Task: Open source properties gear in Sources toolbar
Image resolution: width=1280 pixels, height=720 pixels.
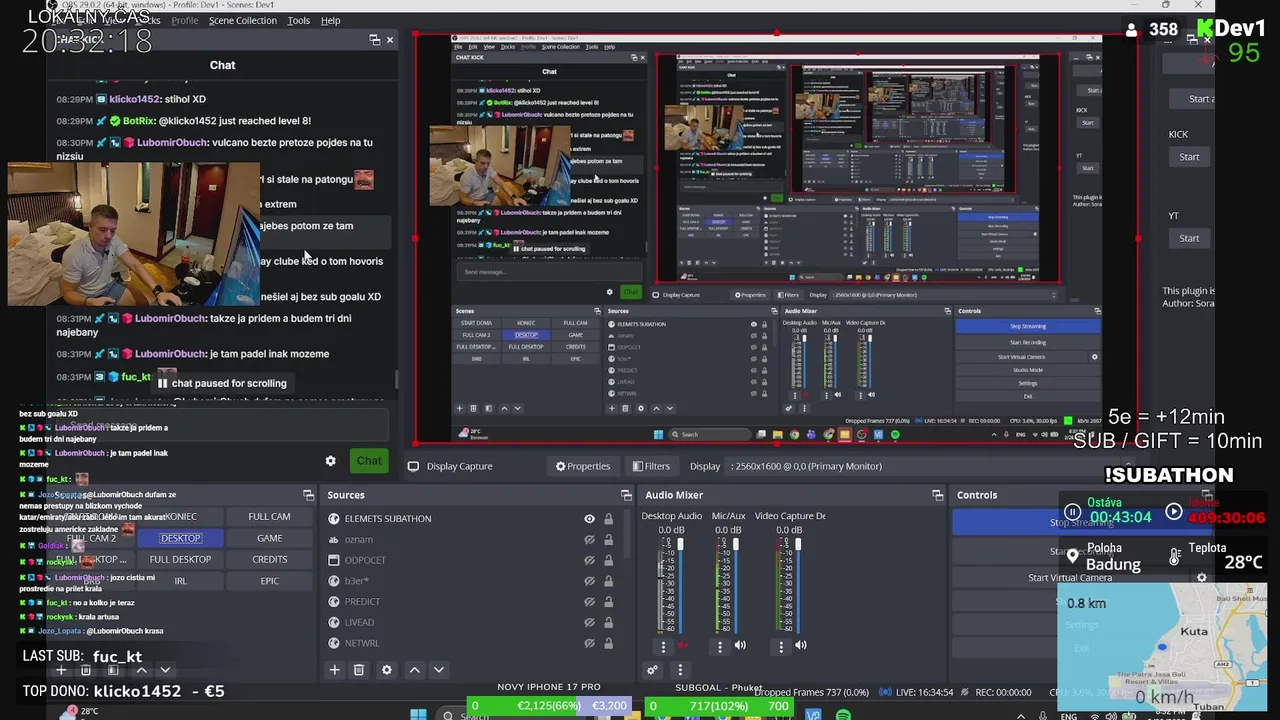Action: [x=387, y=670]
